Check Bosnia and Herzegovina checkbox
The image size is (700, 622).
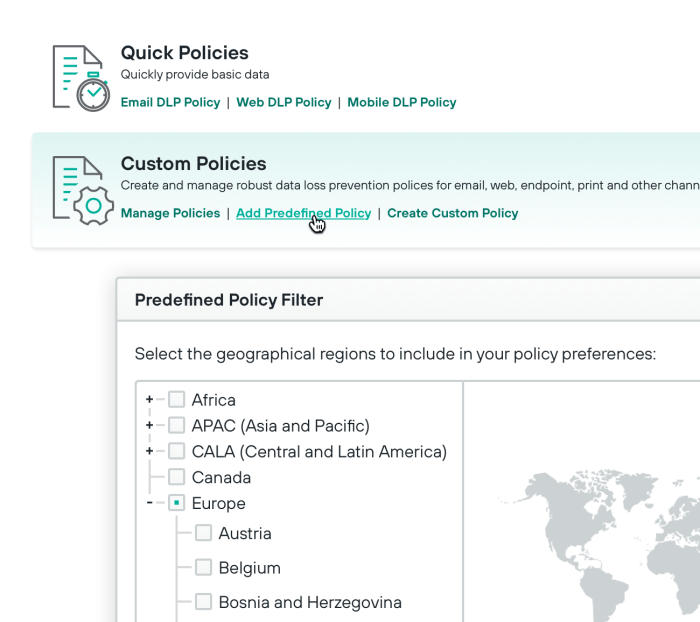[x=203, y=602]
